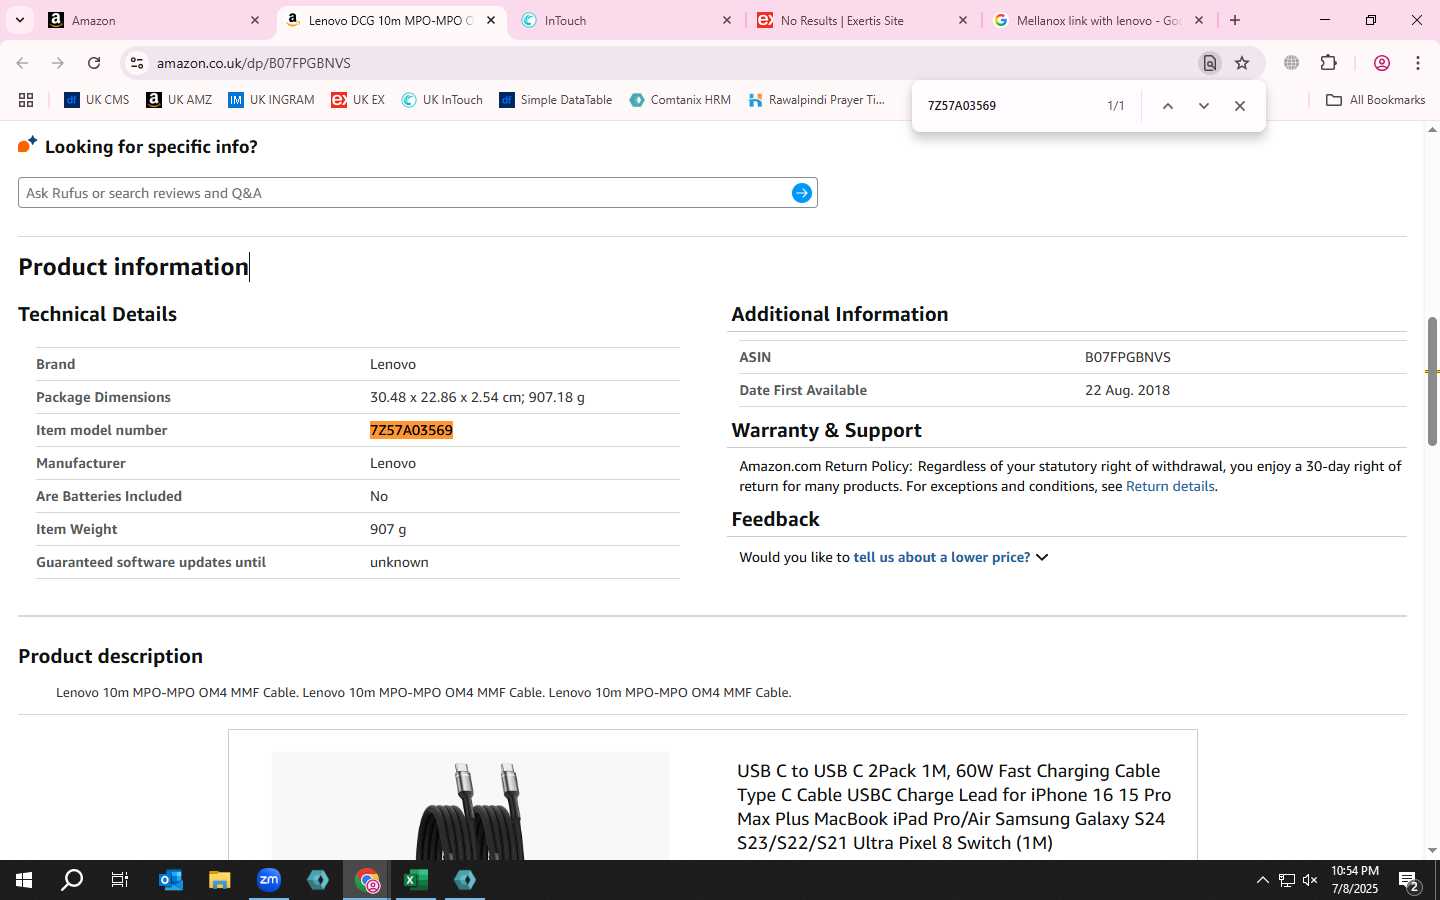
Task: Open tell us about a lower price link
Action: point(941,557)
